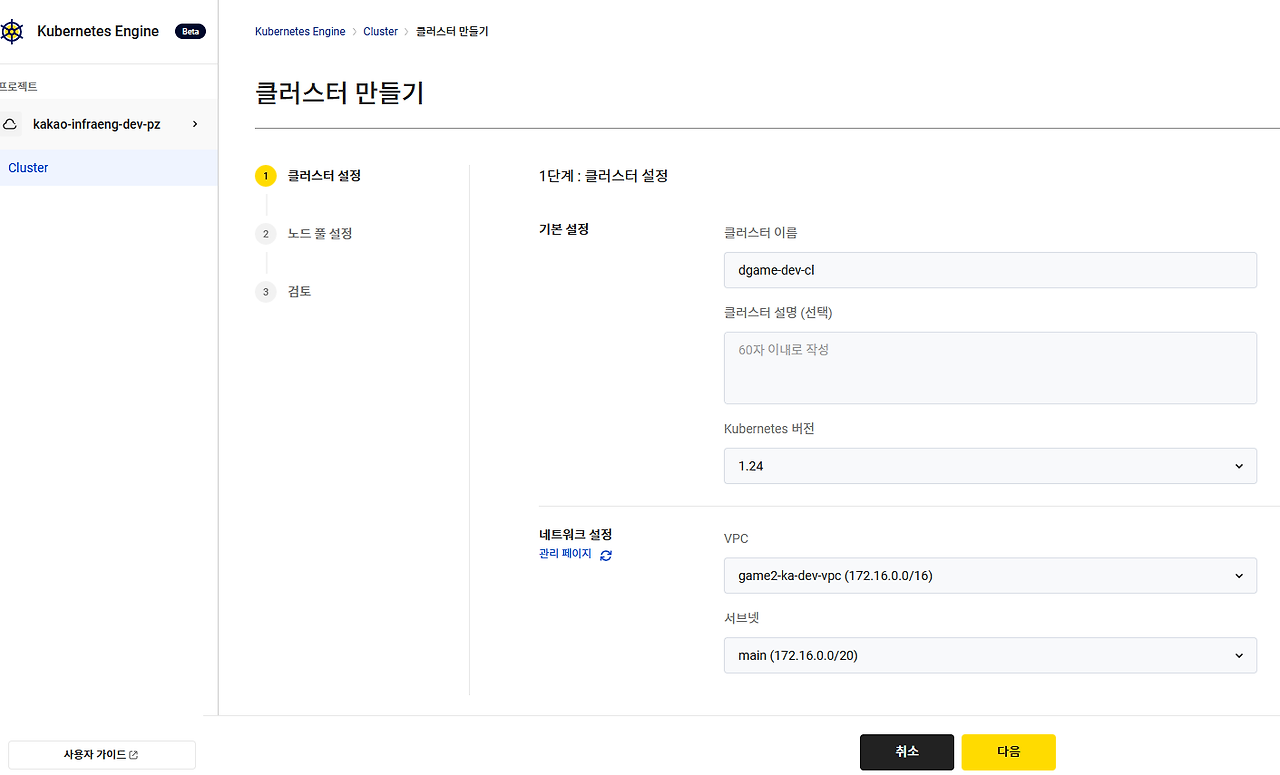The height and width of the screenshot is (775, 1280).
Task: Open the Kubernetes 버전 dropdown showing 1.24
Action: 990,466
